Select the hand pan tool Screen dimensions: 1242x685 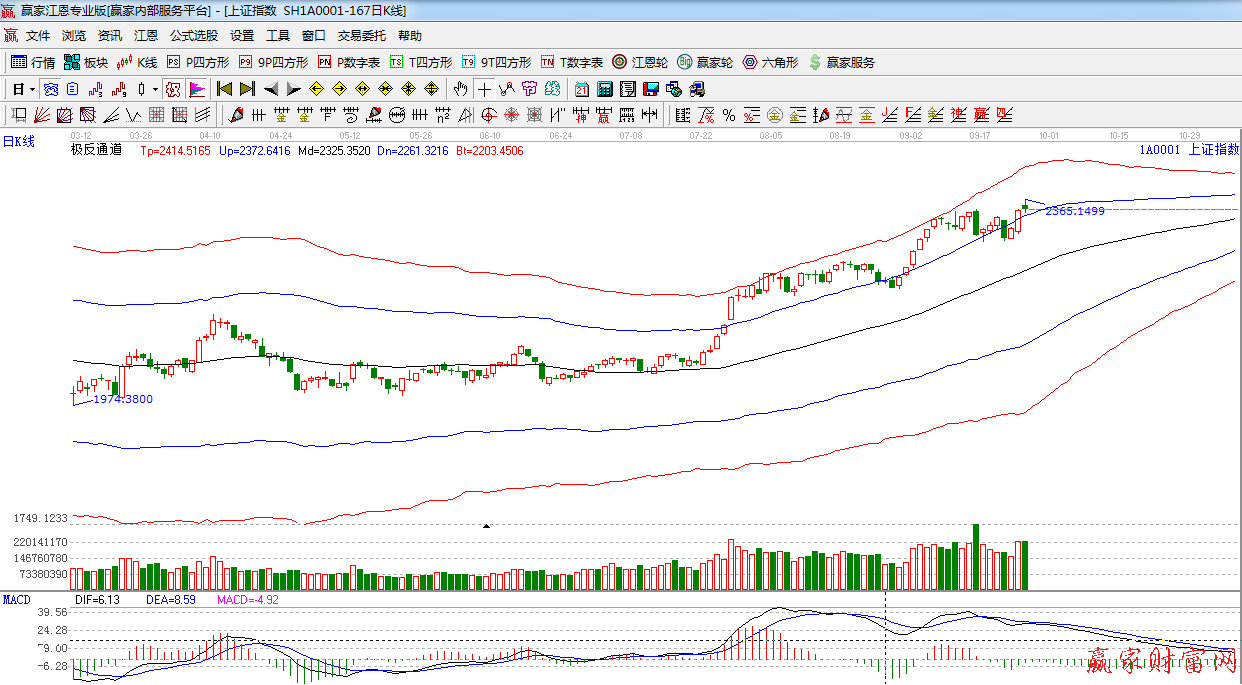(x=460, y=89)
